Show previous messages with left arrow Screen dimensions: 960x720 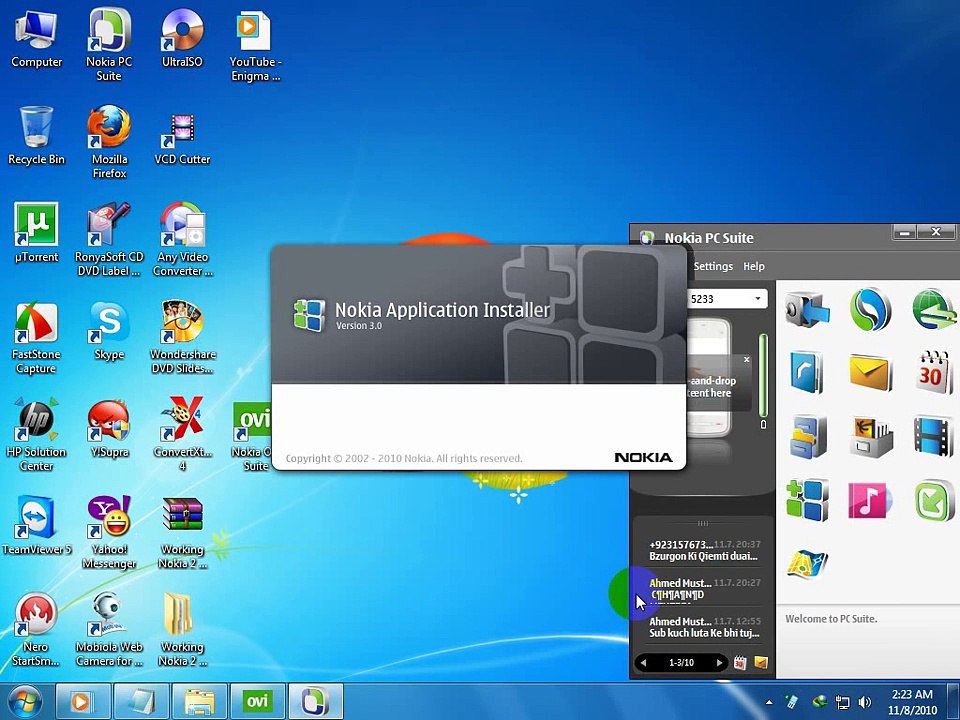643,662
